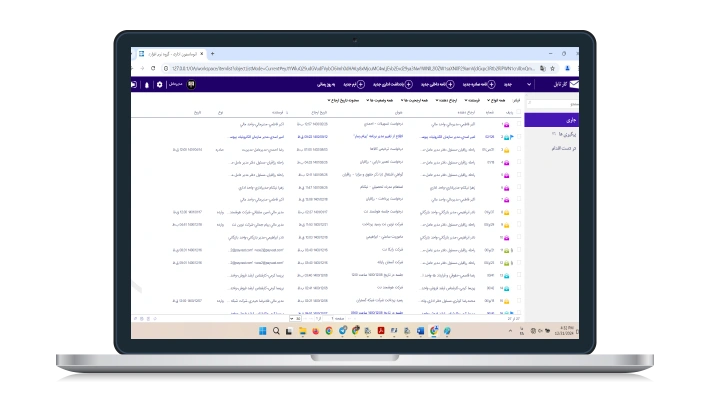The width and height of the screenshot is (709, 411).
Task: Open File Explorer from taskbar
Action: (302, 331)
